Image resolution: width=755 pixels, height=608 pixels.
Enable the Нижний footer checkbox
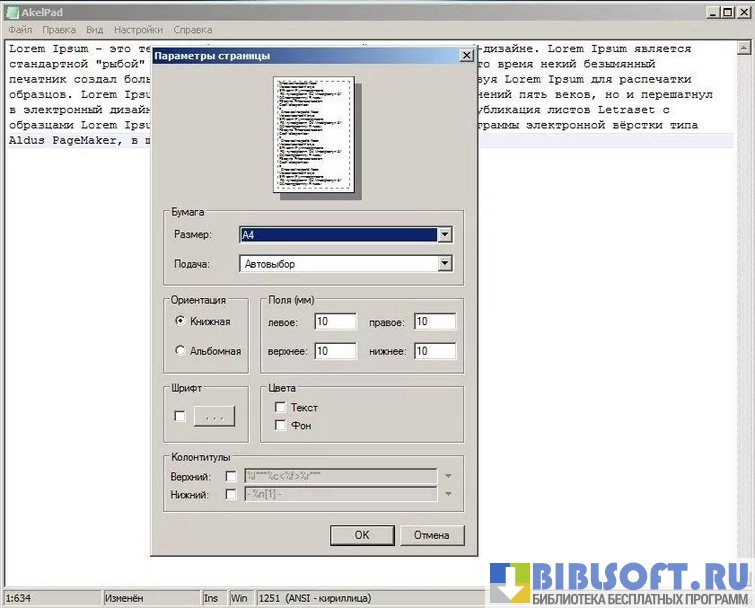[x=231, y=495]
